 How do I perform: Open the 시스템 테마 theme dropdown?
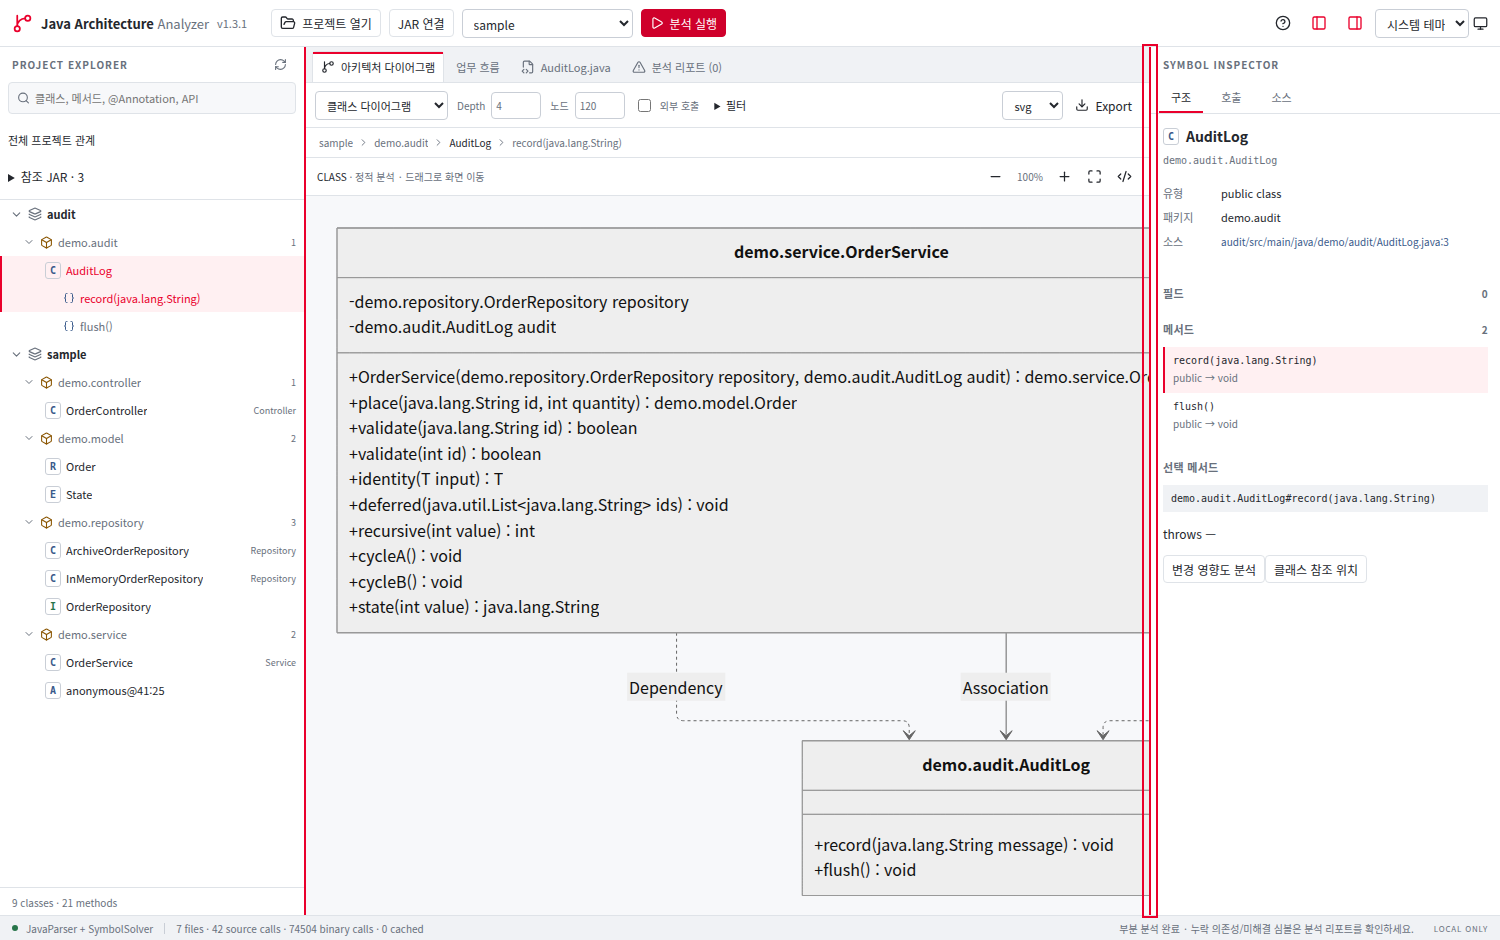(x=1422, y=24)
